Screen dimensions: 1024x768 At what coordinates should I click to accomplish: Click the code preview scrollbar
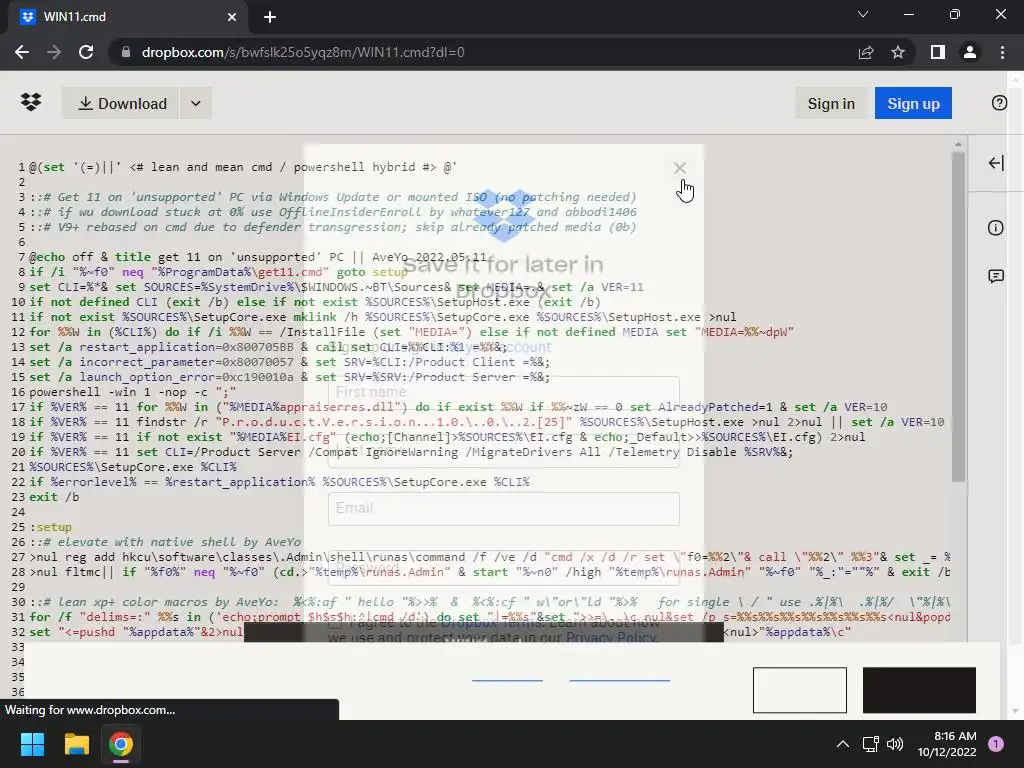(958, 317)
